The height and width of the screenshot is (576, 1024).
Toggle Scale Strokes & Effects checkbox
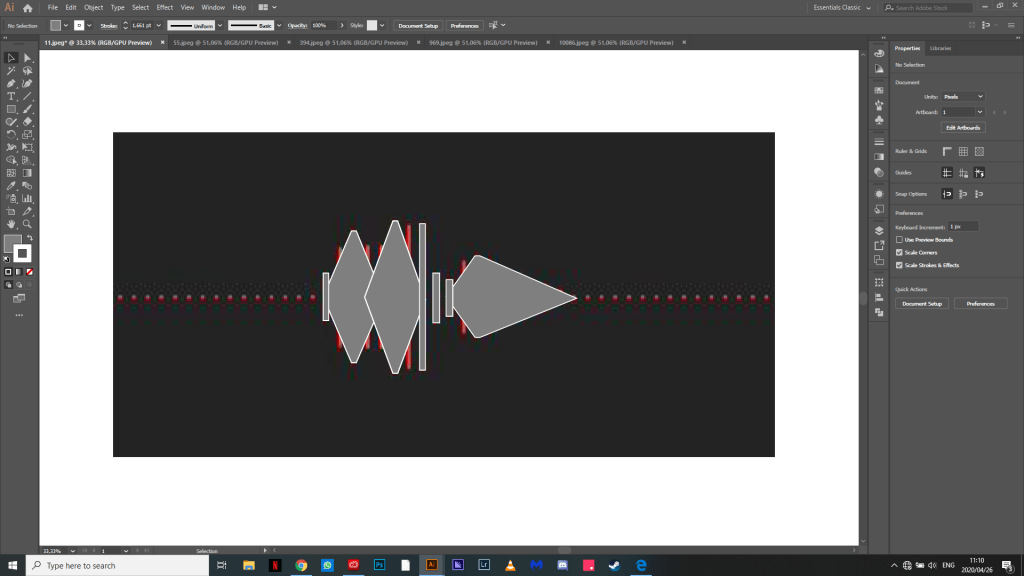point(900,265)
